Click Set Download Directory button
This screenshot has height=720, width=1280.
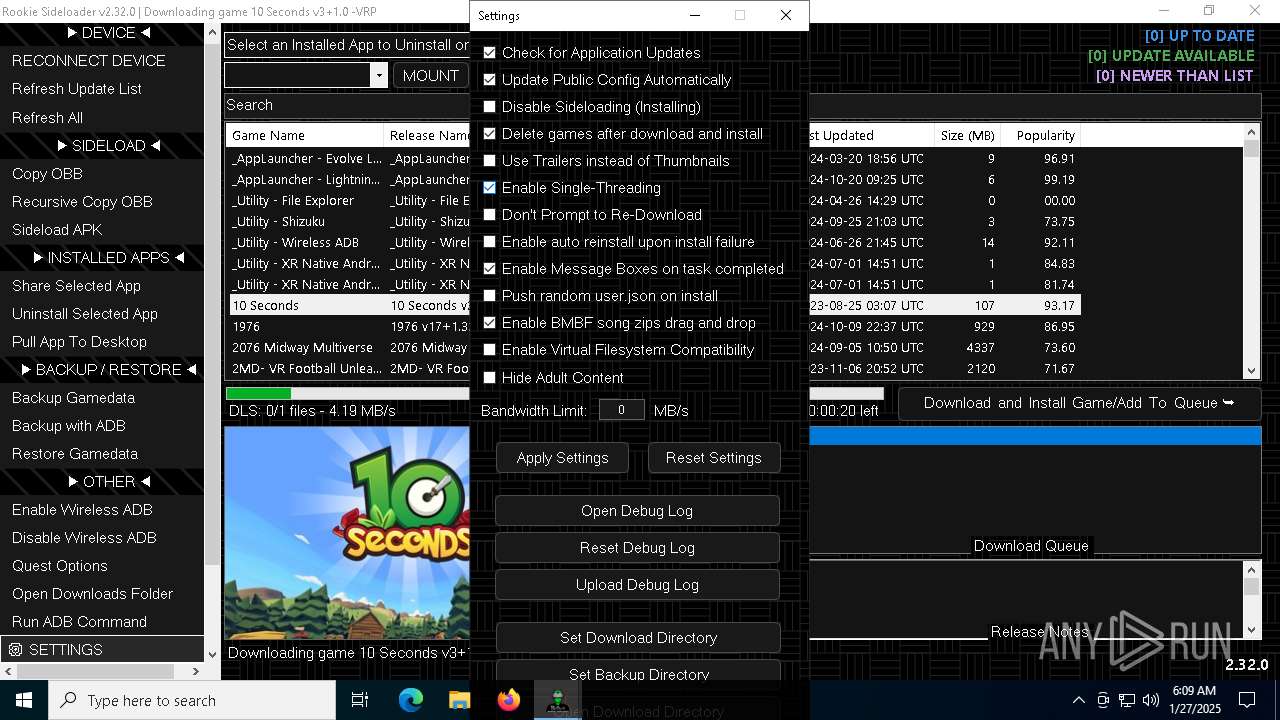pyautogui.click(x=638, y=637)
